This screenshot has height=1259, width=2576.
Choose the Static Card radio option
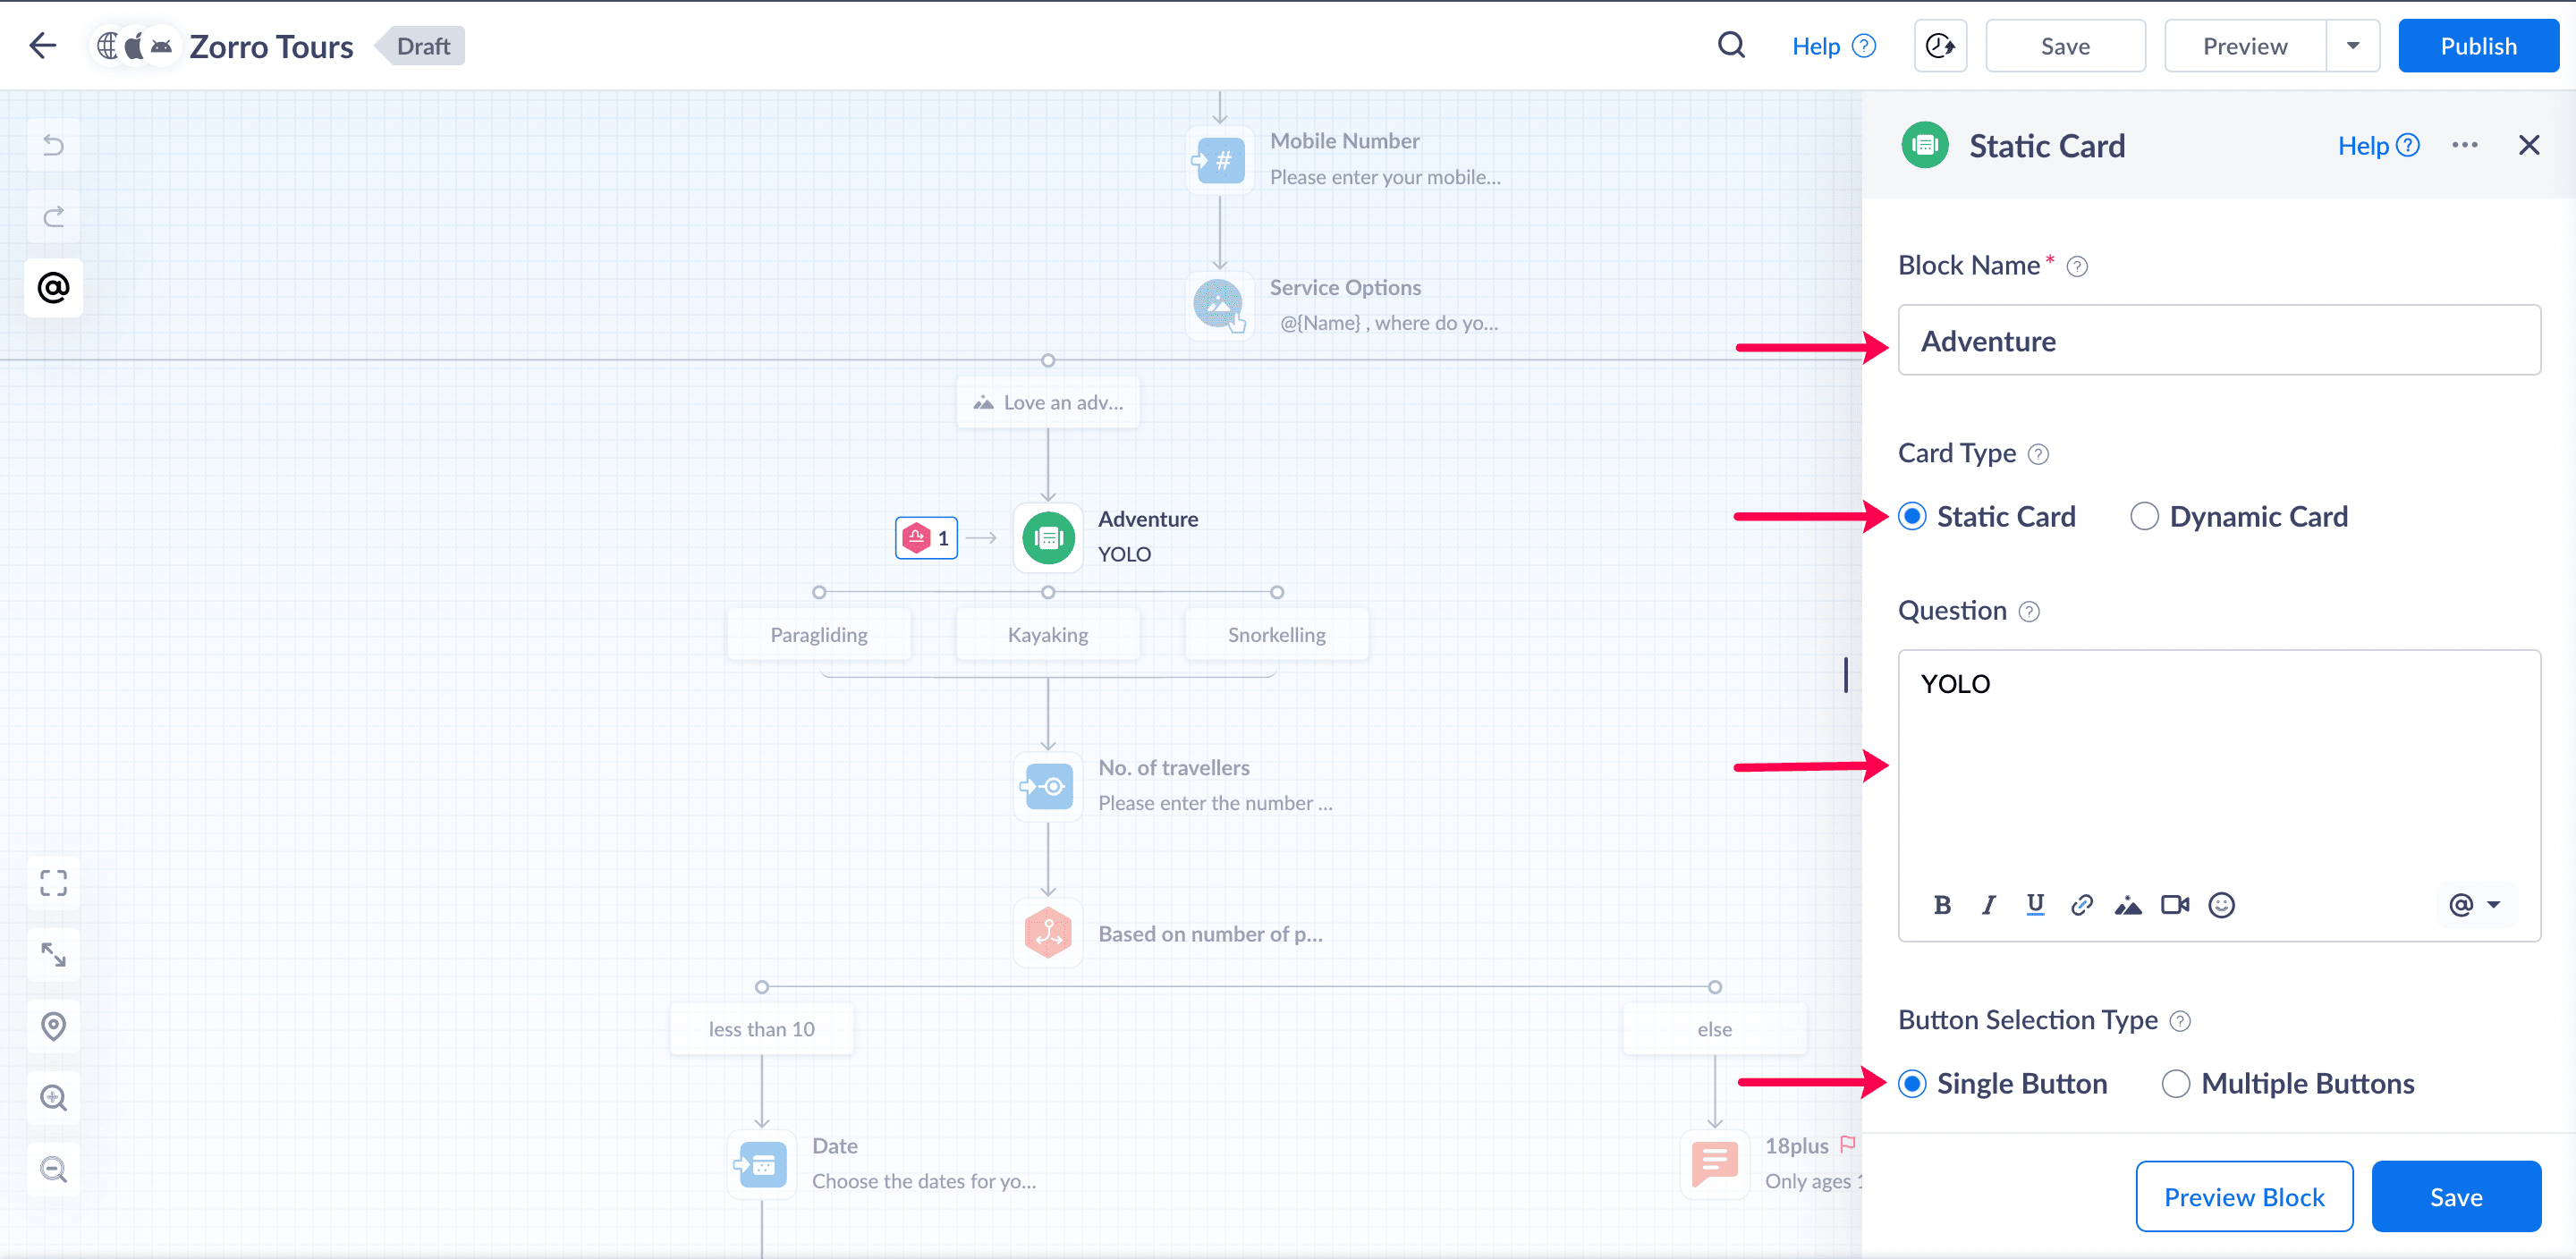(1912, 517)
